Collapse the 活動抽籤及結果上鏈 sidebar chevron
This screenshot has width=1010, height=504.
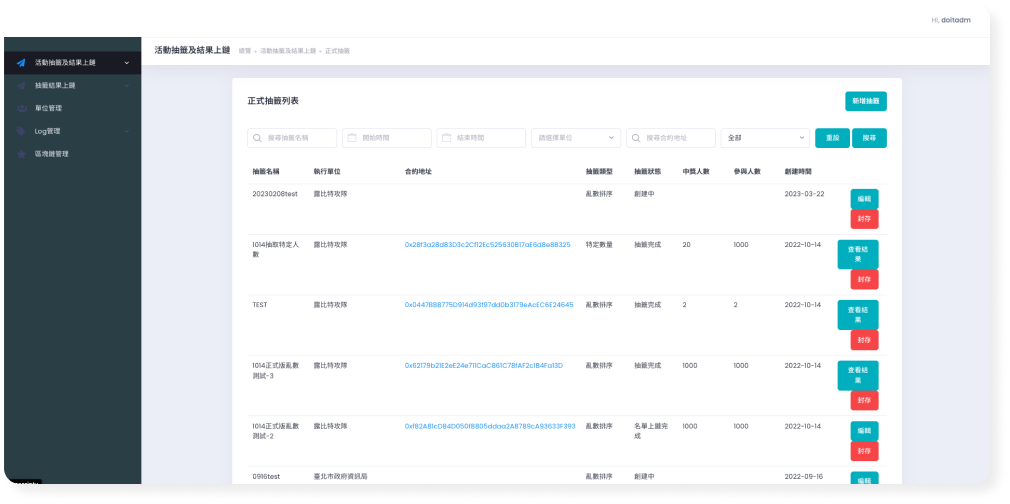tap(127, 63)
